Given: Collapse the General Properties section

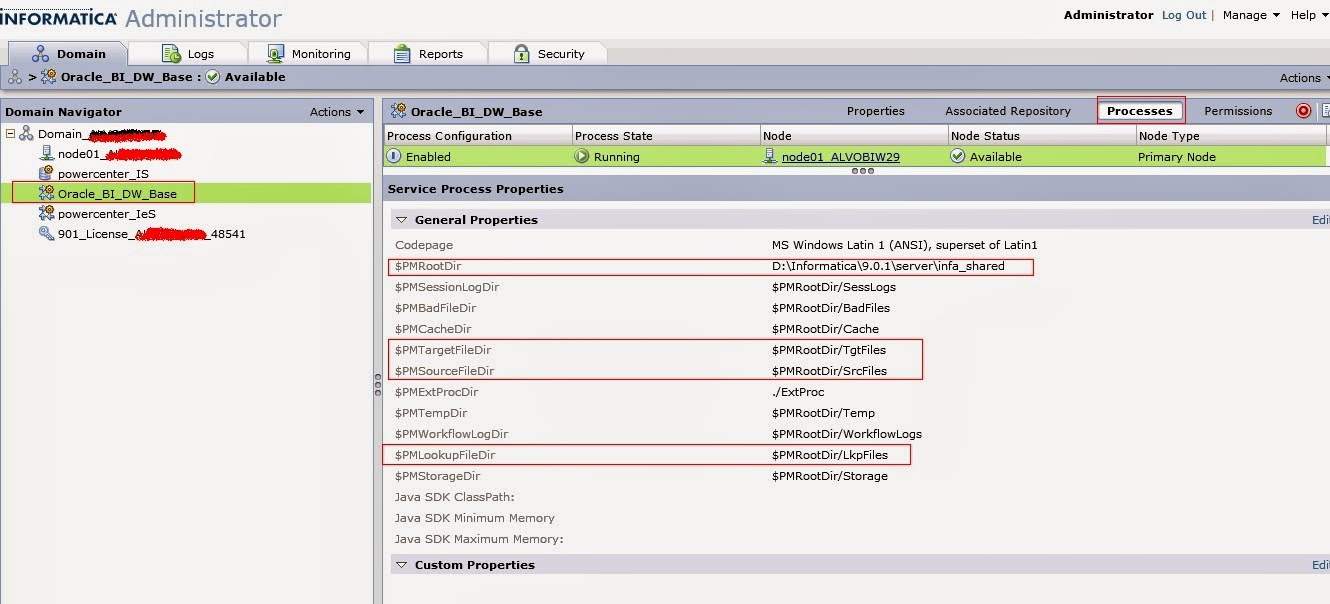Looking at the screenshot, I should [401, 220].
